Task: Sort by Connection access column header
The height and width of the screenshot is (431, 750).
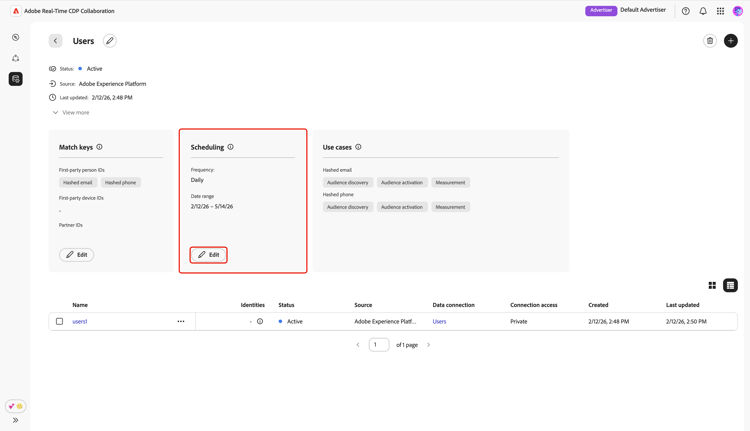Action: (x=534, y=305)
